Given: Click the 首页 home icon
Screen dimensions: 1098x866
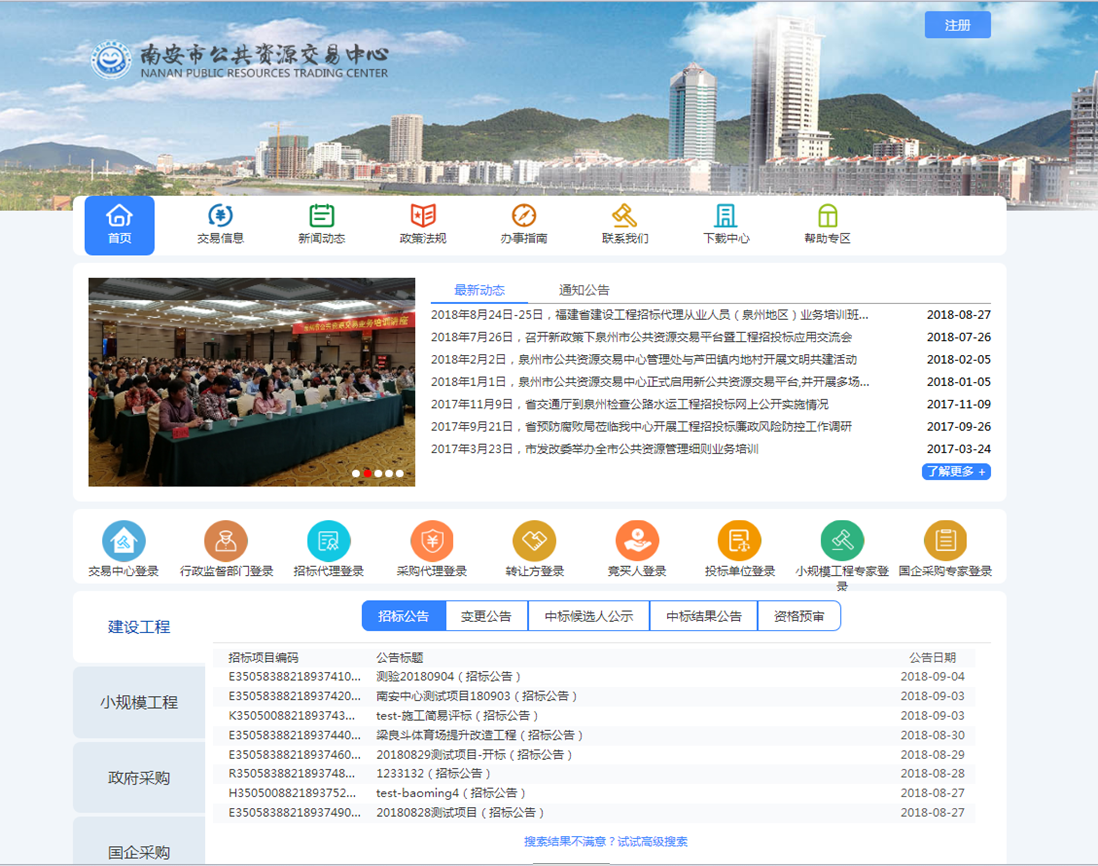Looking at the screenshot, I should point(119,216).
